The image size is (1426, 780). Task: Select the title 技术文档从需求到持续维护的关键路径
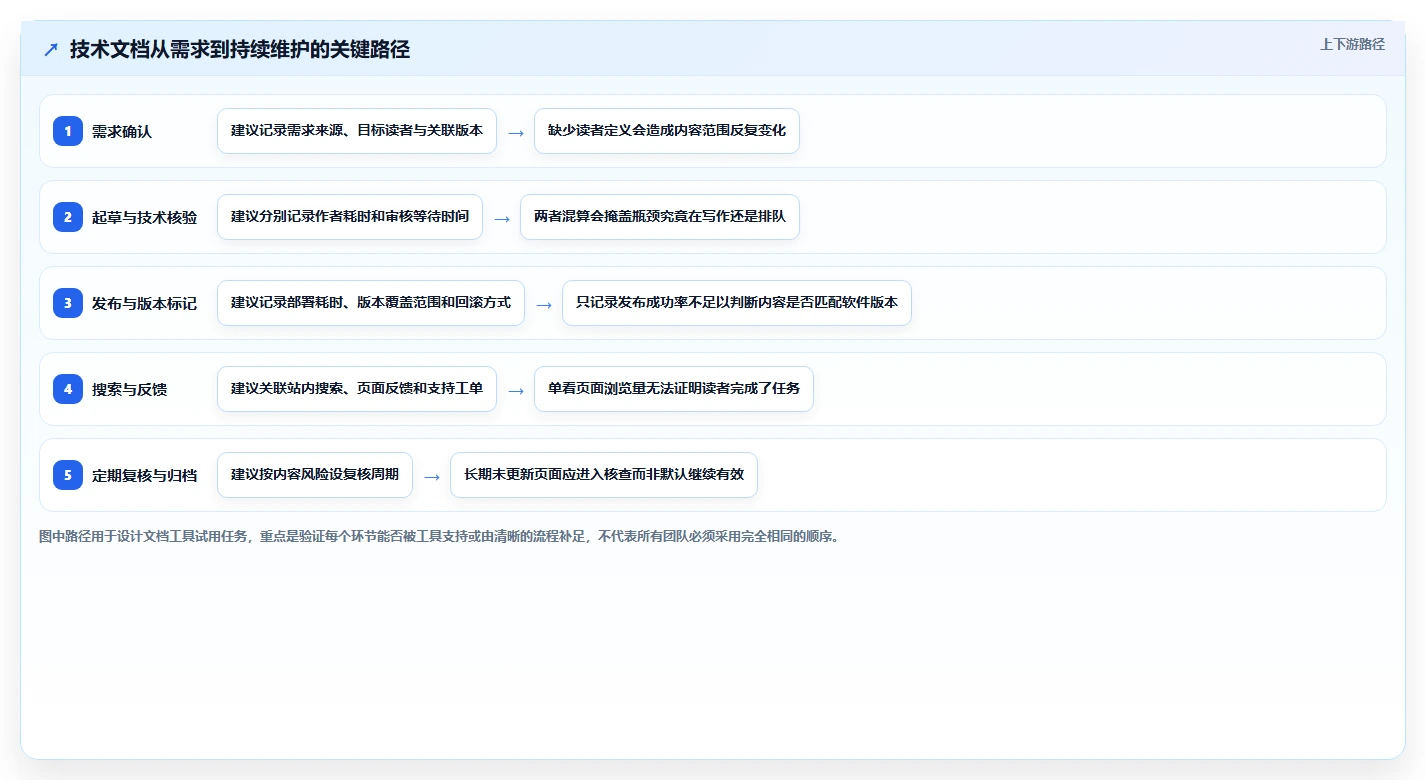[240, 50]
